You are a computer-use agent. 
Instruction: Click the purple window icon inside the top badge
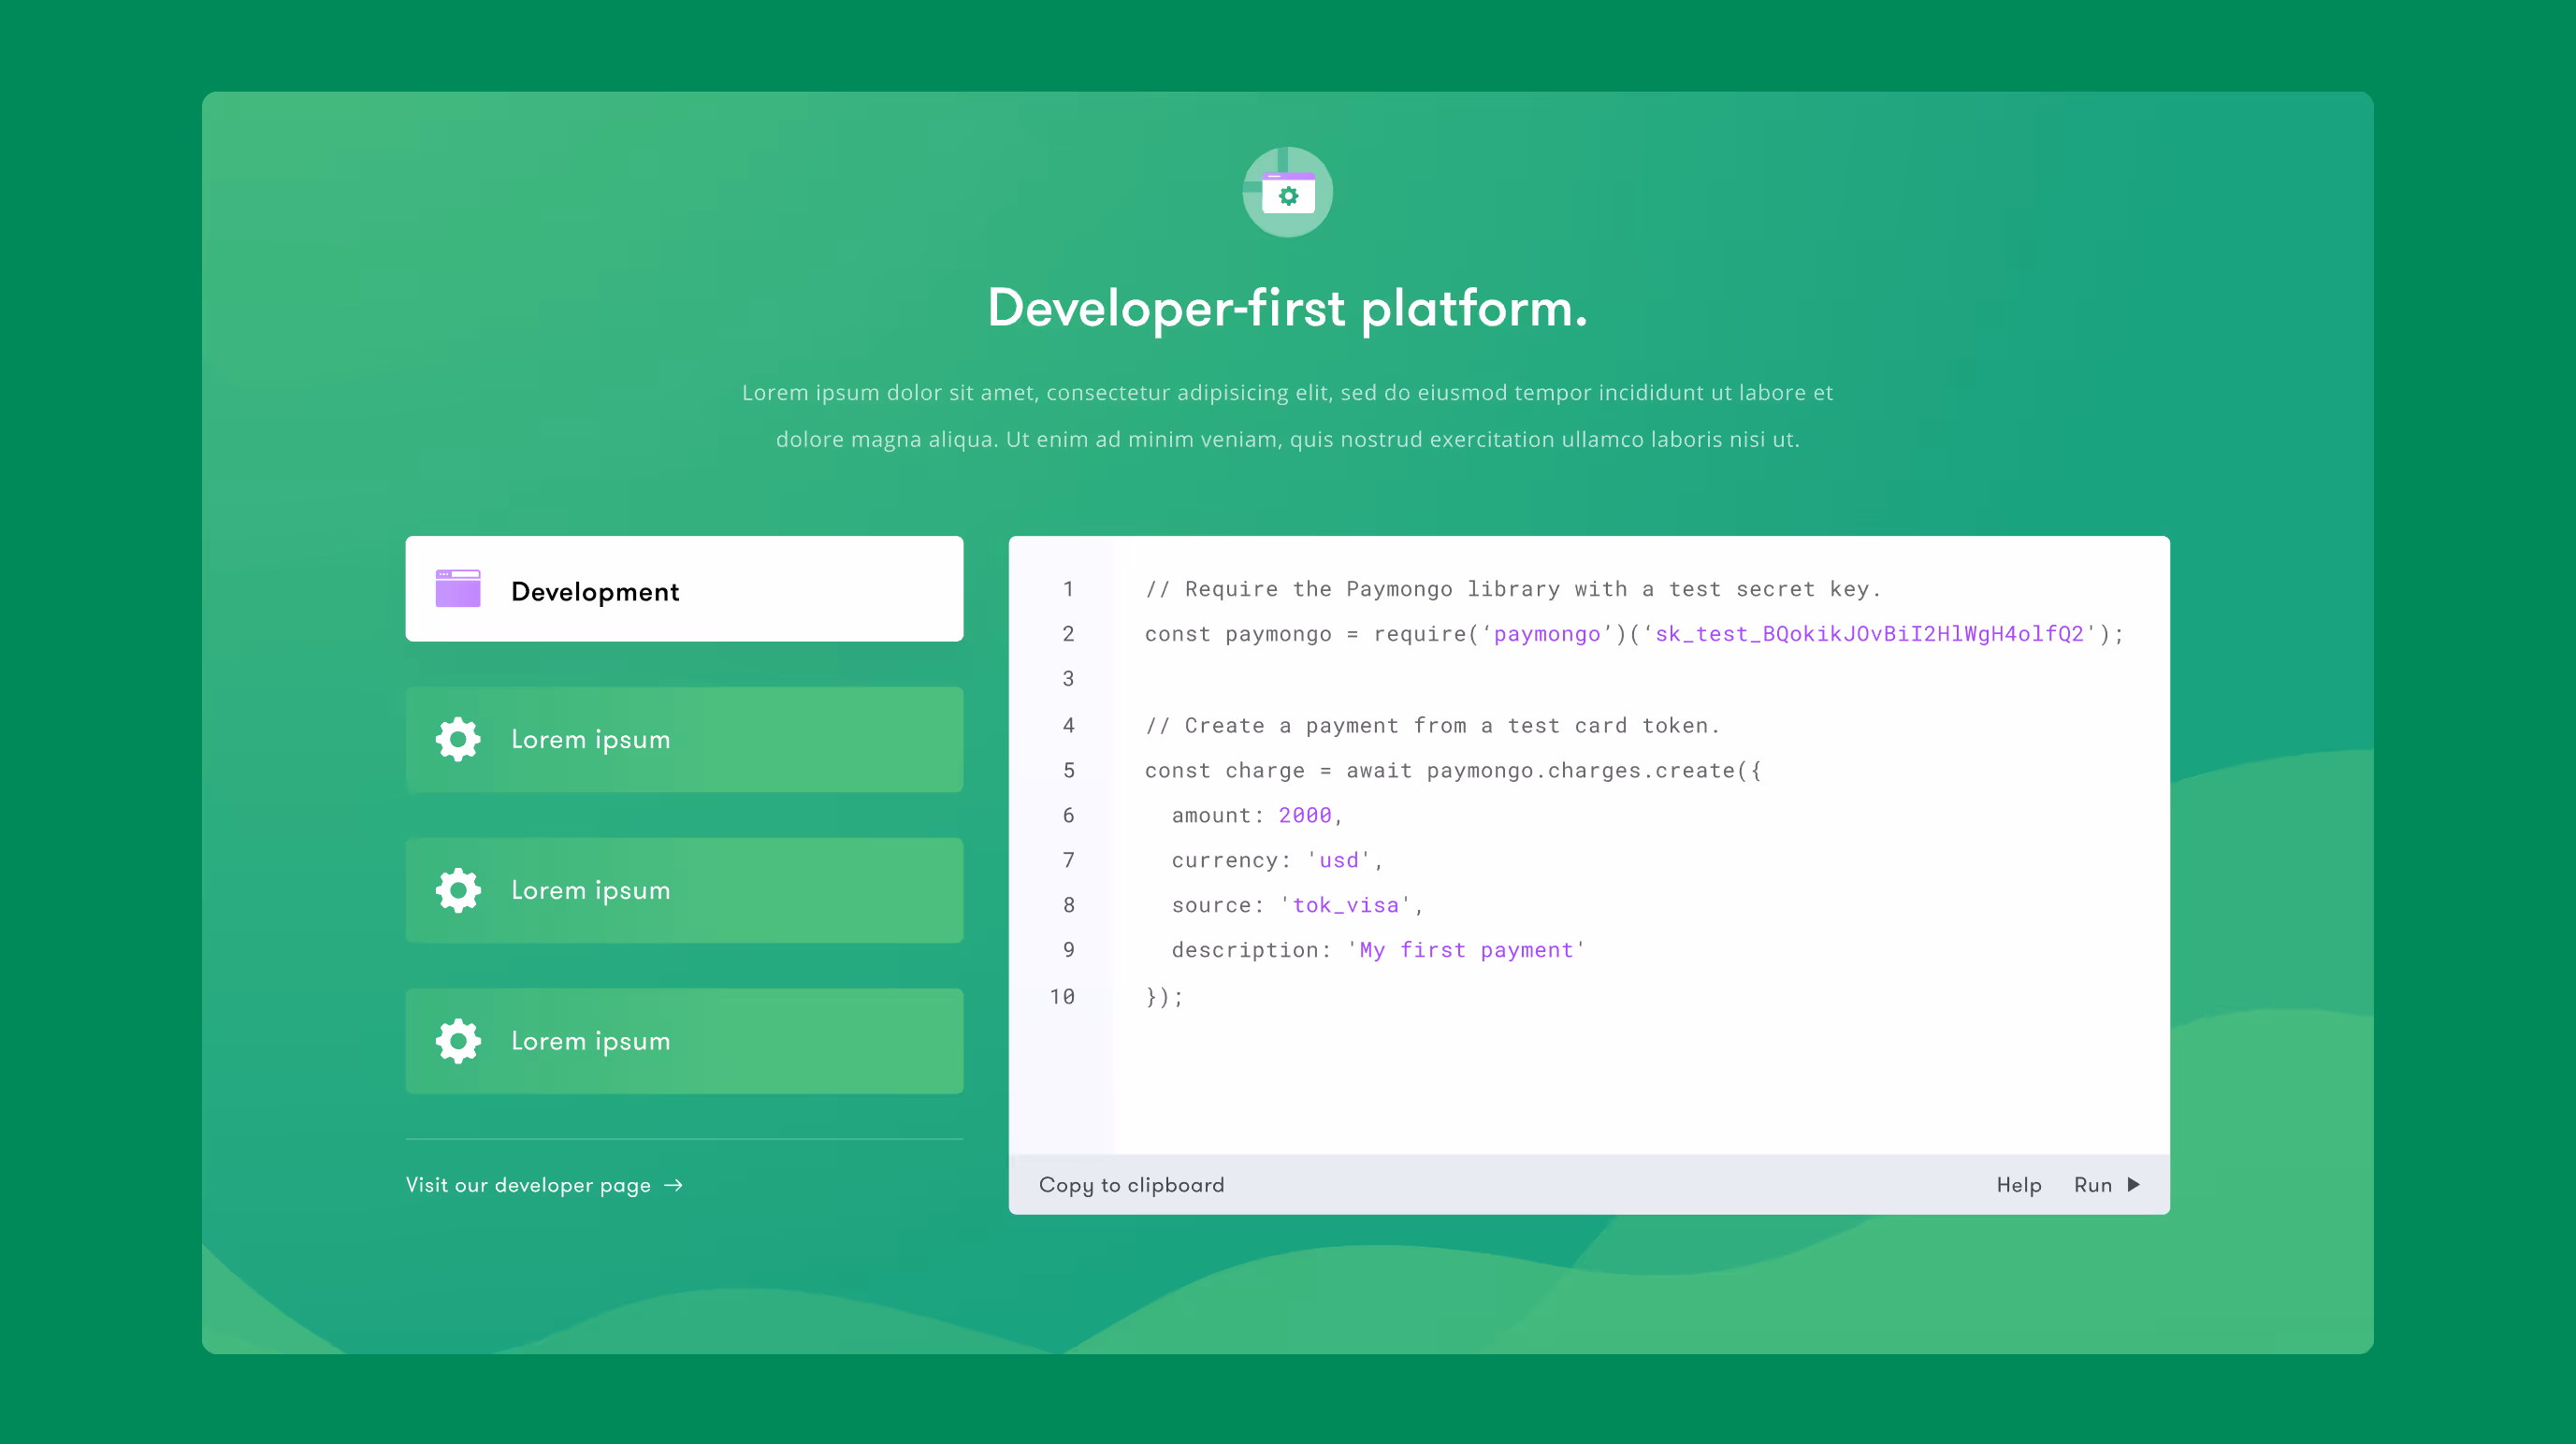[1287, 194]
